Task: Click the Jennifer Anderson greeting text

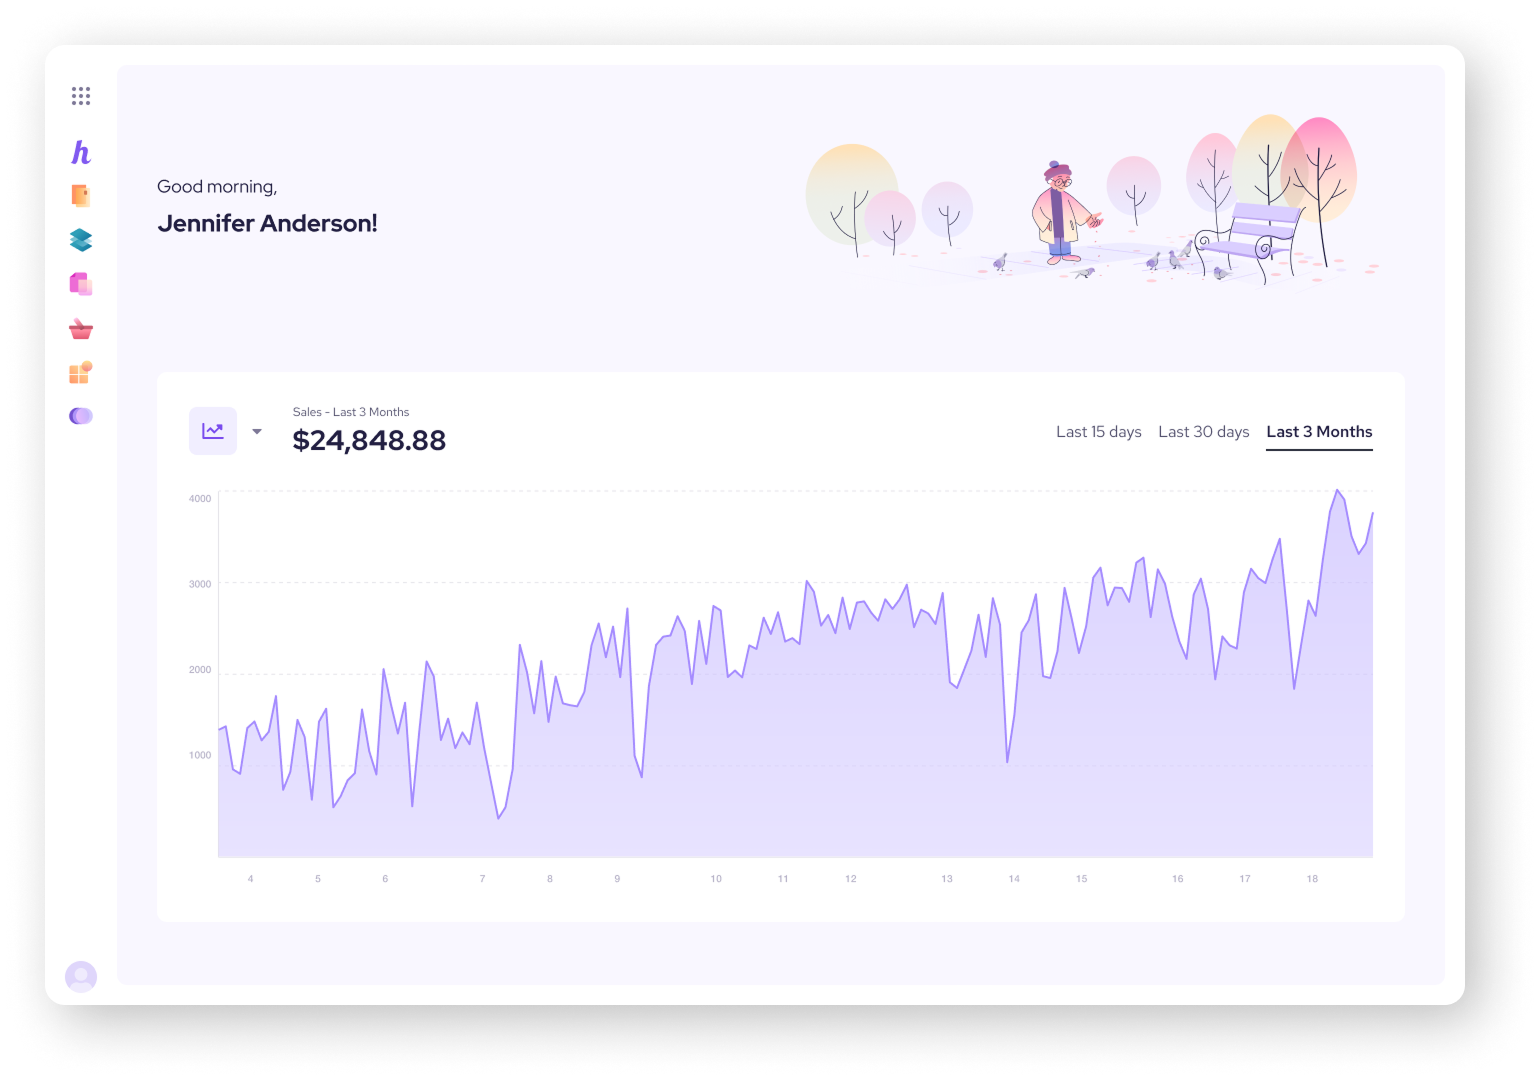Action: 268,223
